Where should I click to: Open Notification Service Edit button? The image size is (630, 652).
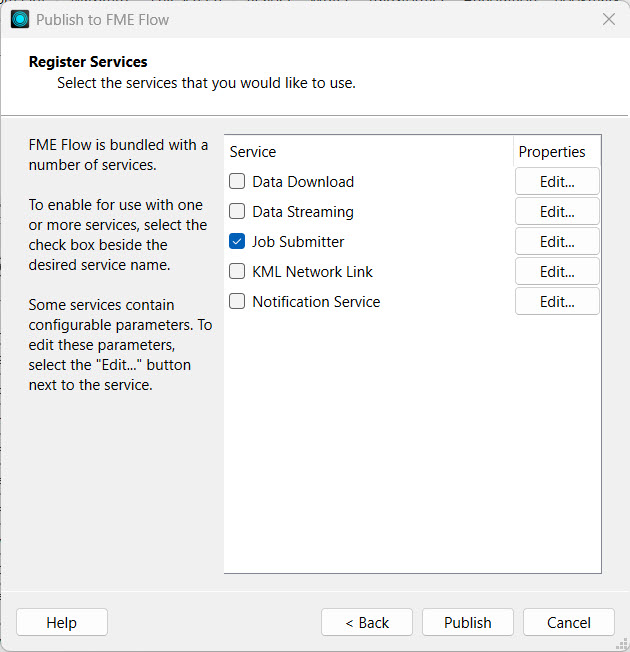point(557,302)
